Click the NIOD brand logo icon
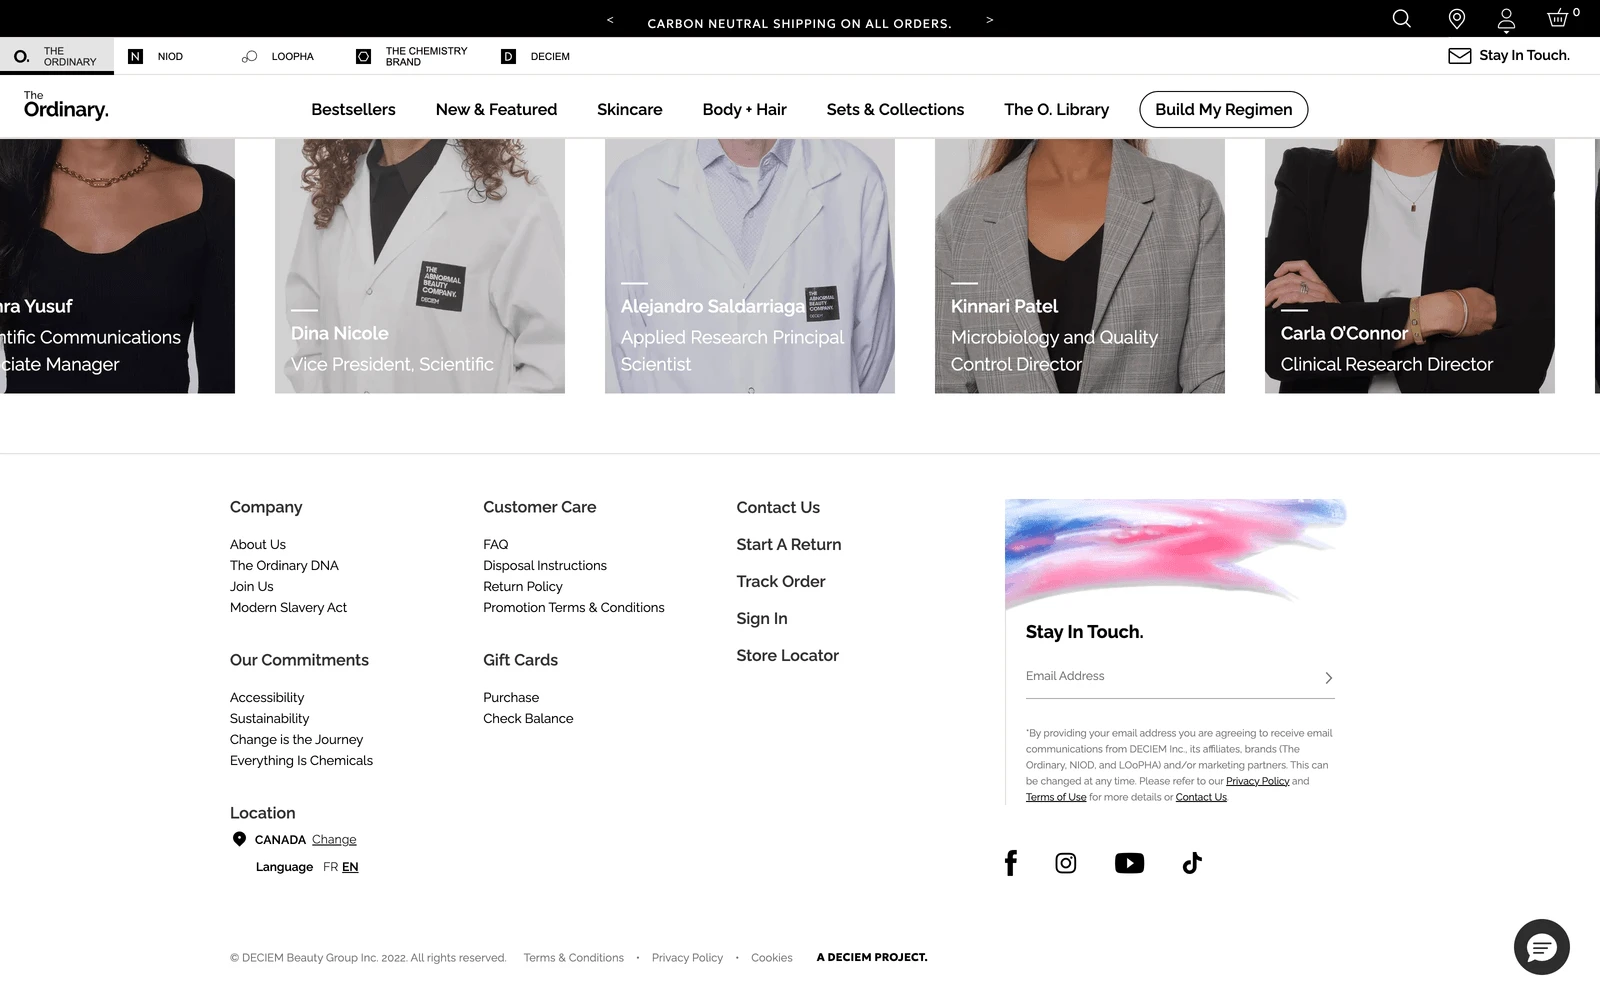This screenshot has height=1000, width=1600. (x=136, y=57)
